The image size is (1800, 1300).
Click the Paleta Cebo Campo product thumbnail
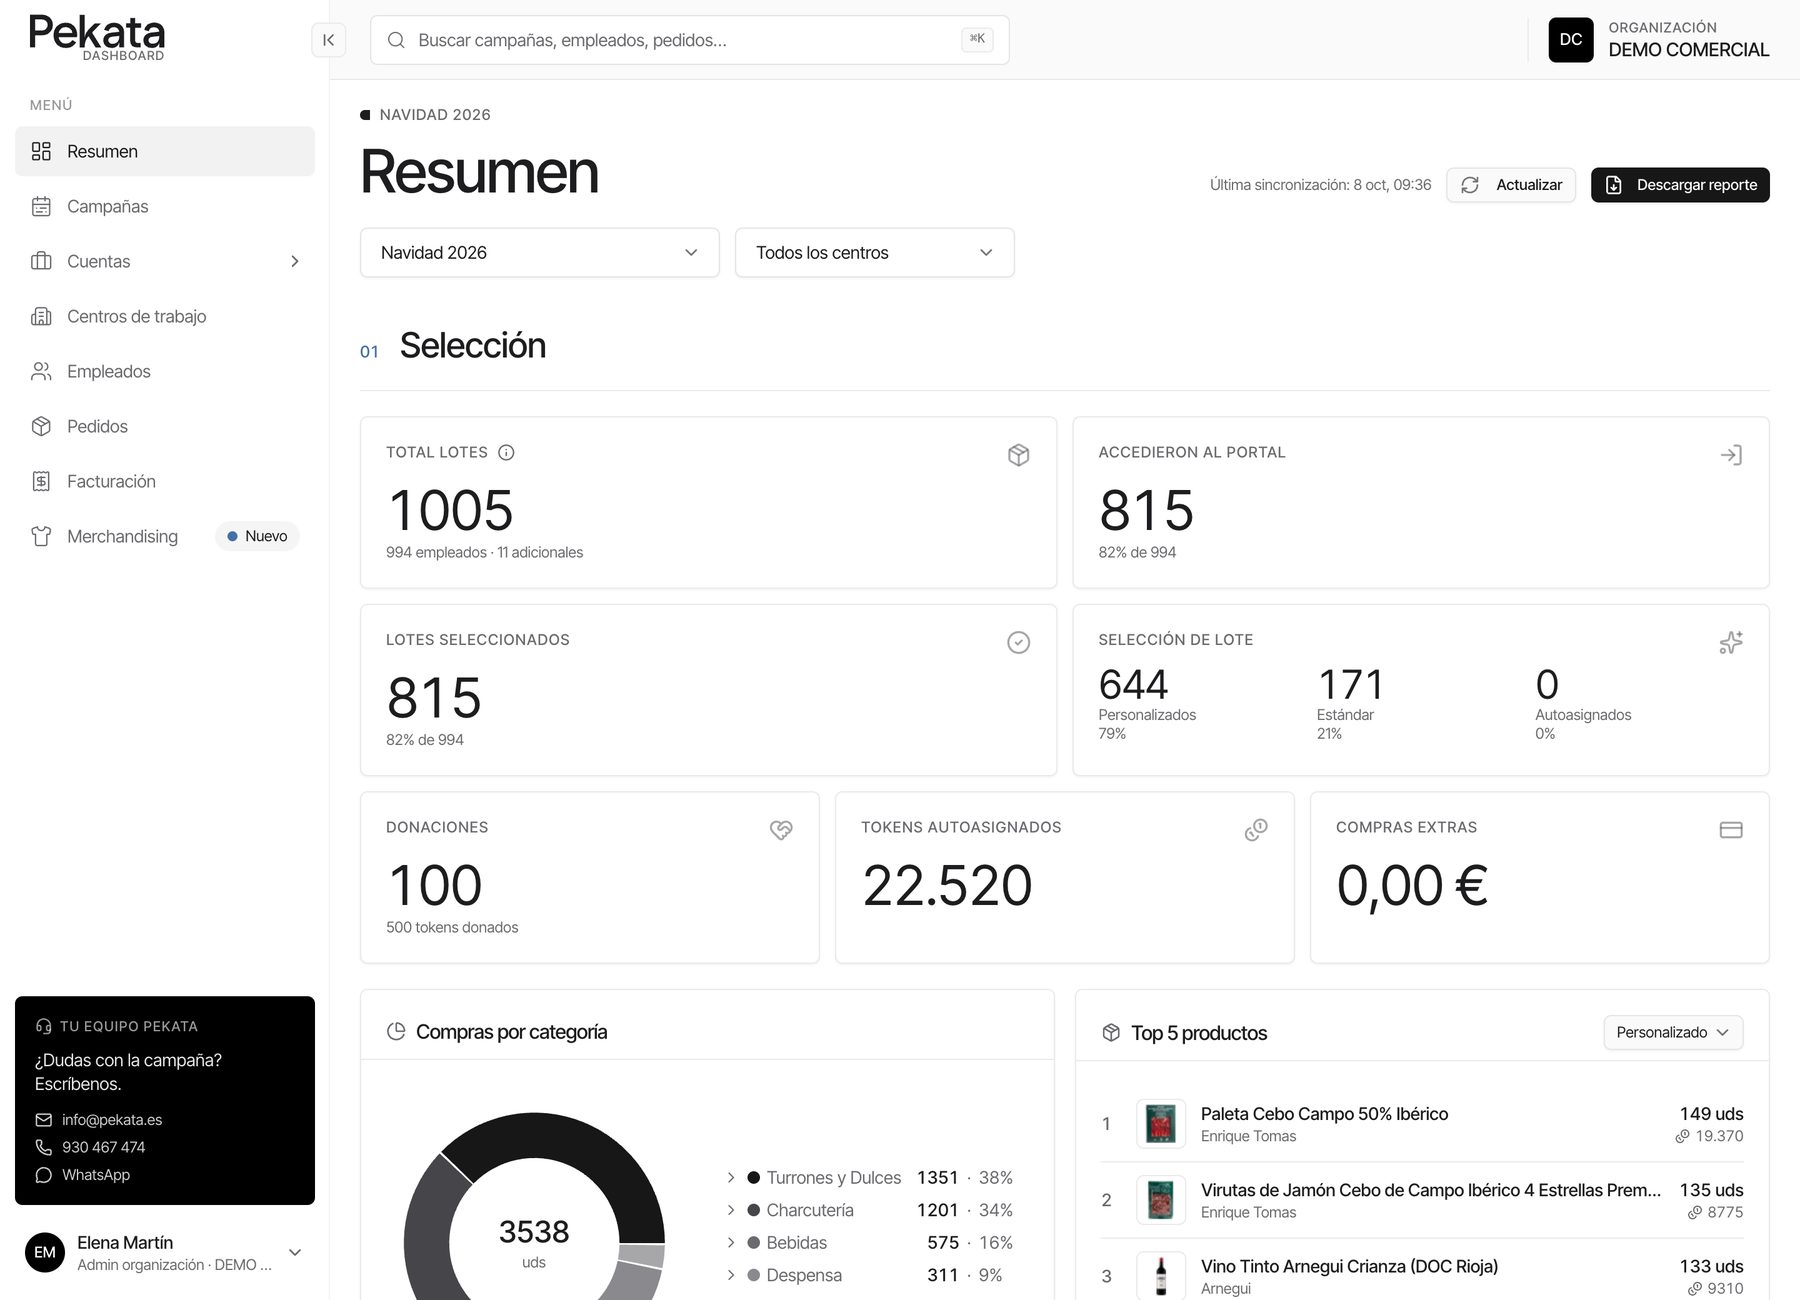point(1161,1124)
